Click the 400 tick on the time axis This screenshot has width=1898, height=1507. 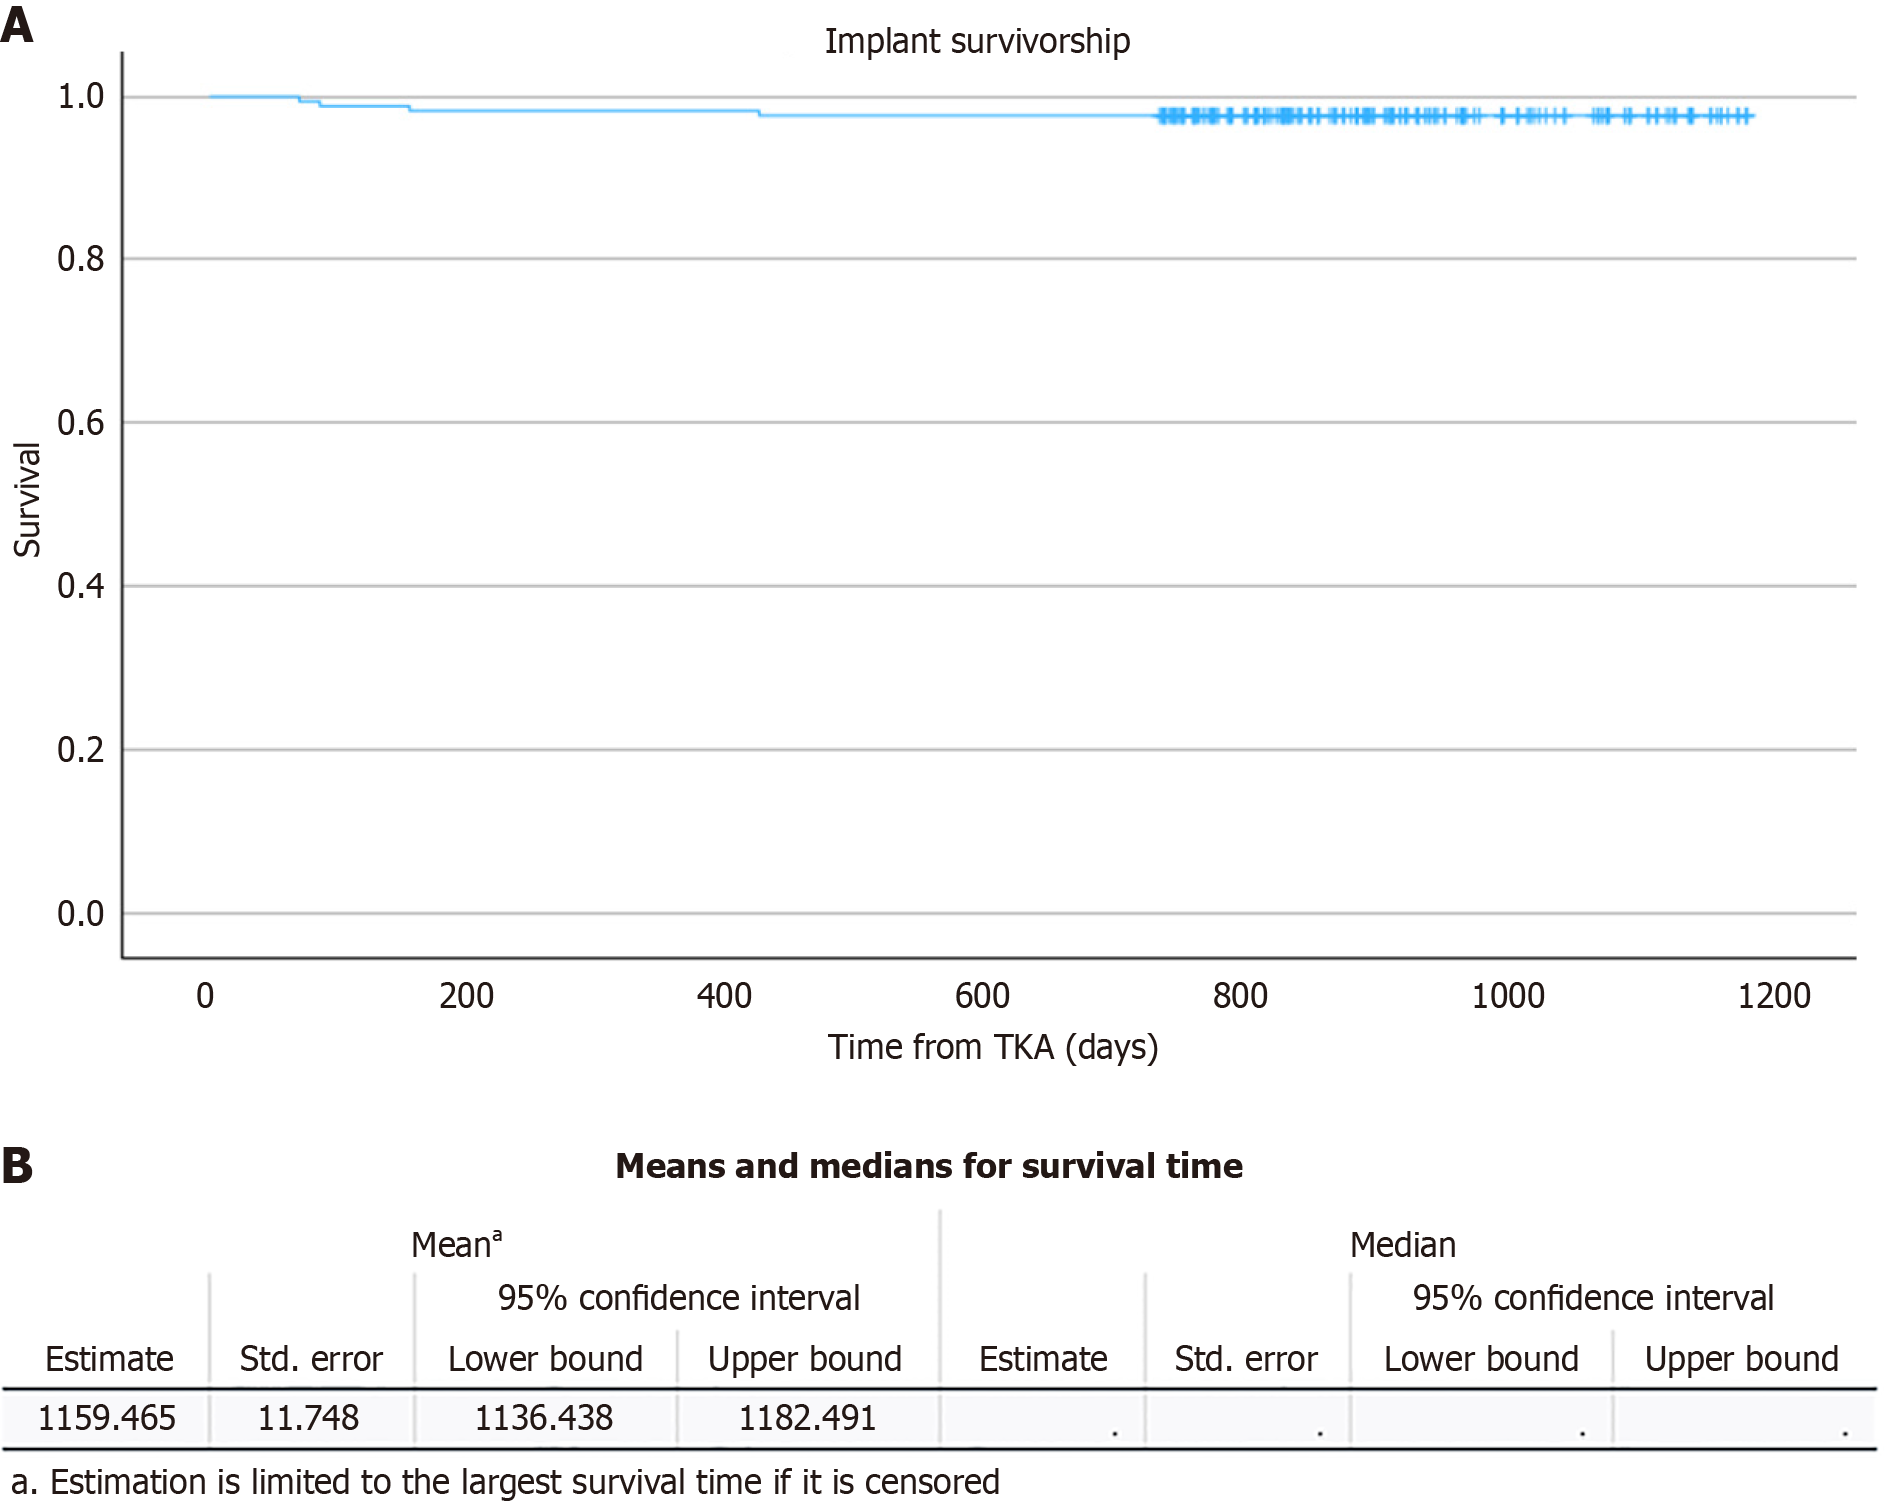pyautogui.click(x=724, y=996)
